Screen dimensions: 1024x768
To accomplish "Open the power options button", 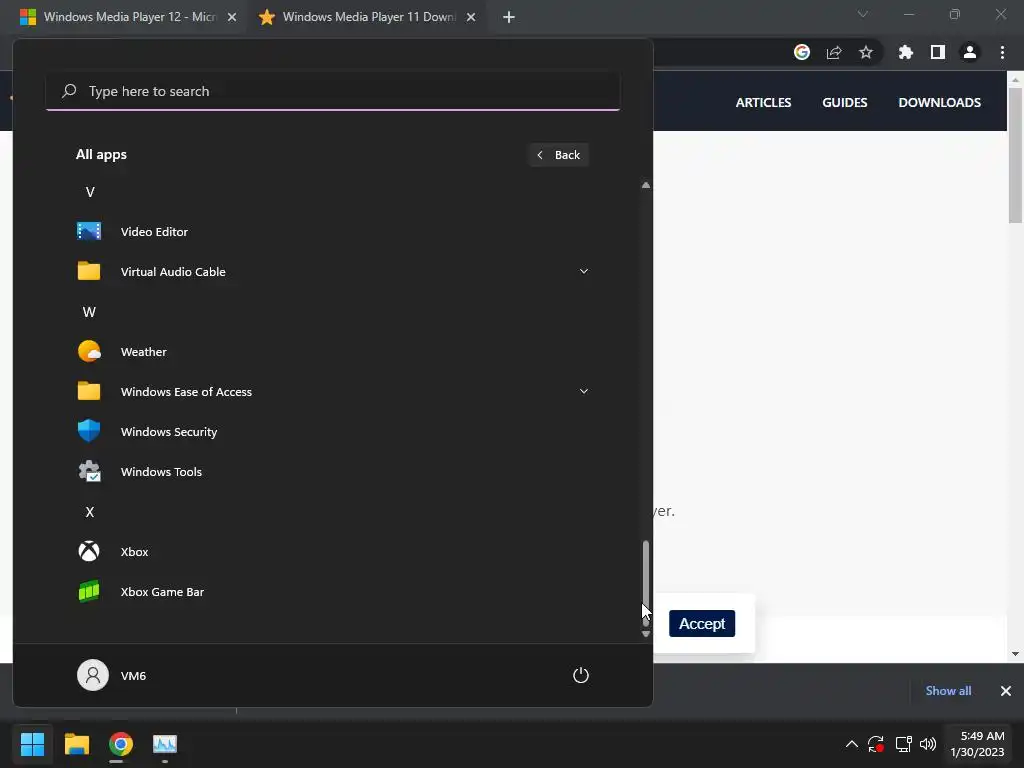I will (x=581, y=675).
